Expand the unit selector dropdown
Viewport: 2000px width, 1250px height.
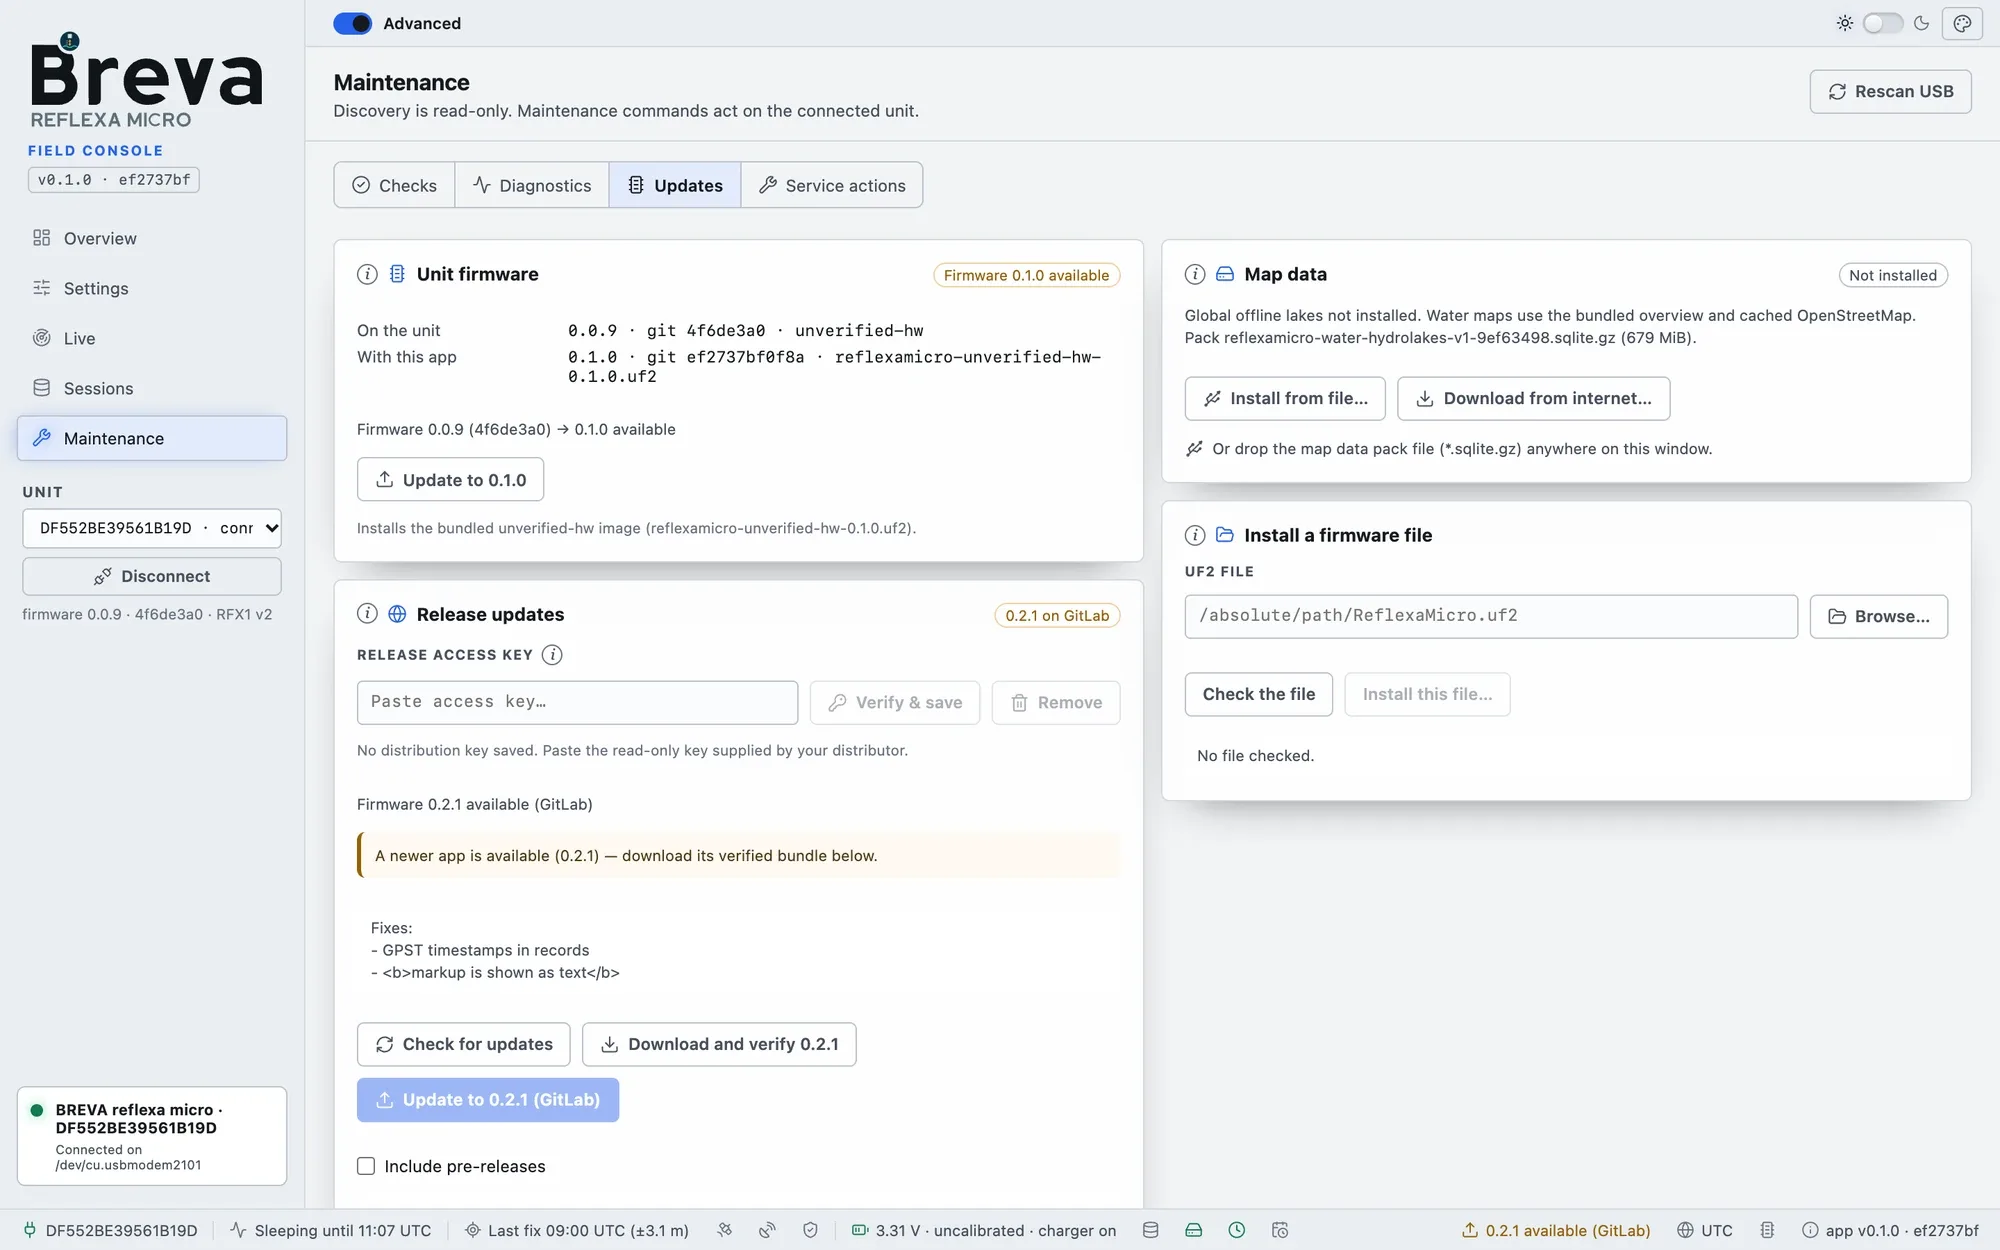tap(152, 528)
